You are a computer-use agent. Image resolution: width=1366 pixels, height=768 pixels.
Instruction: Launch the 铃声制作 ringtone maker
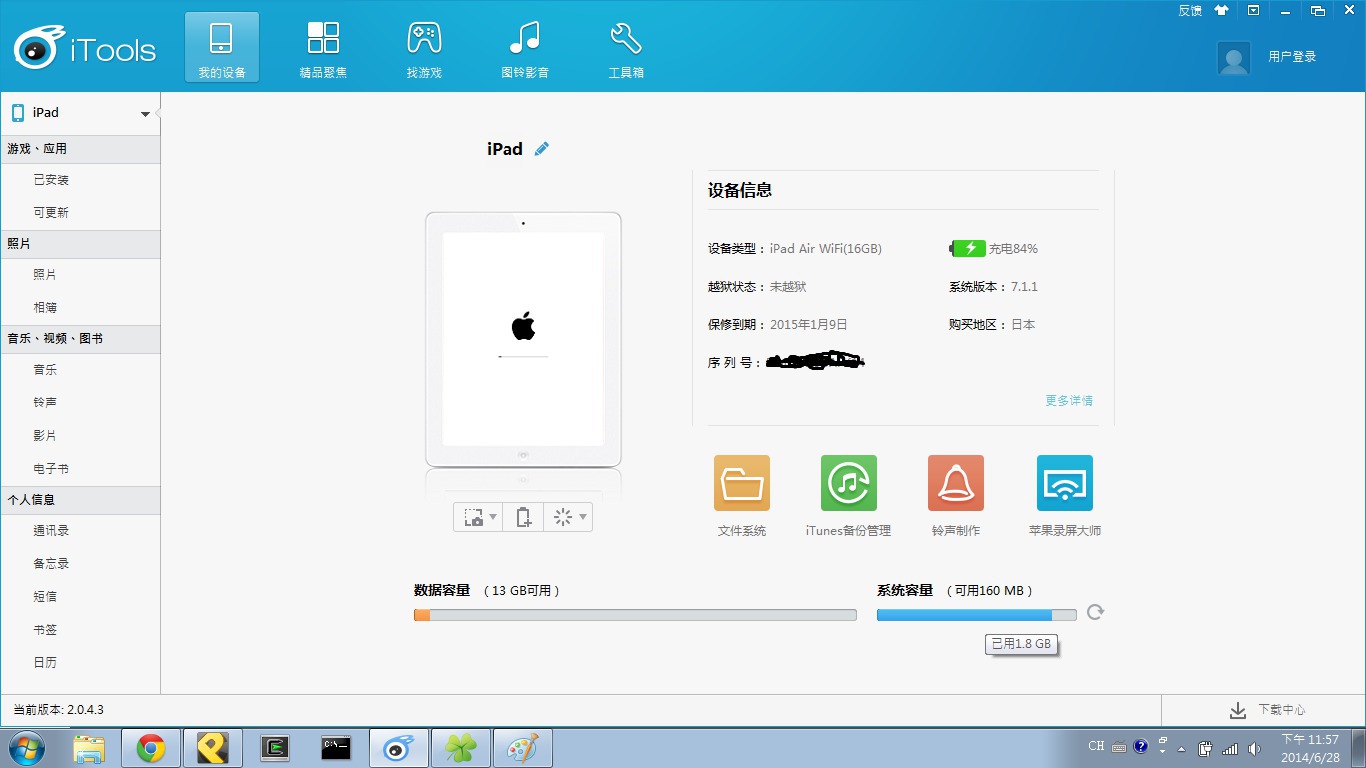[x=955, y=484]
